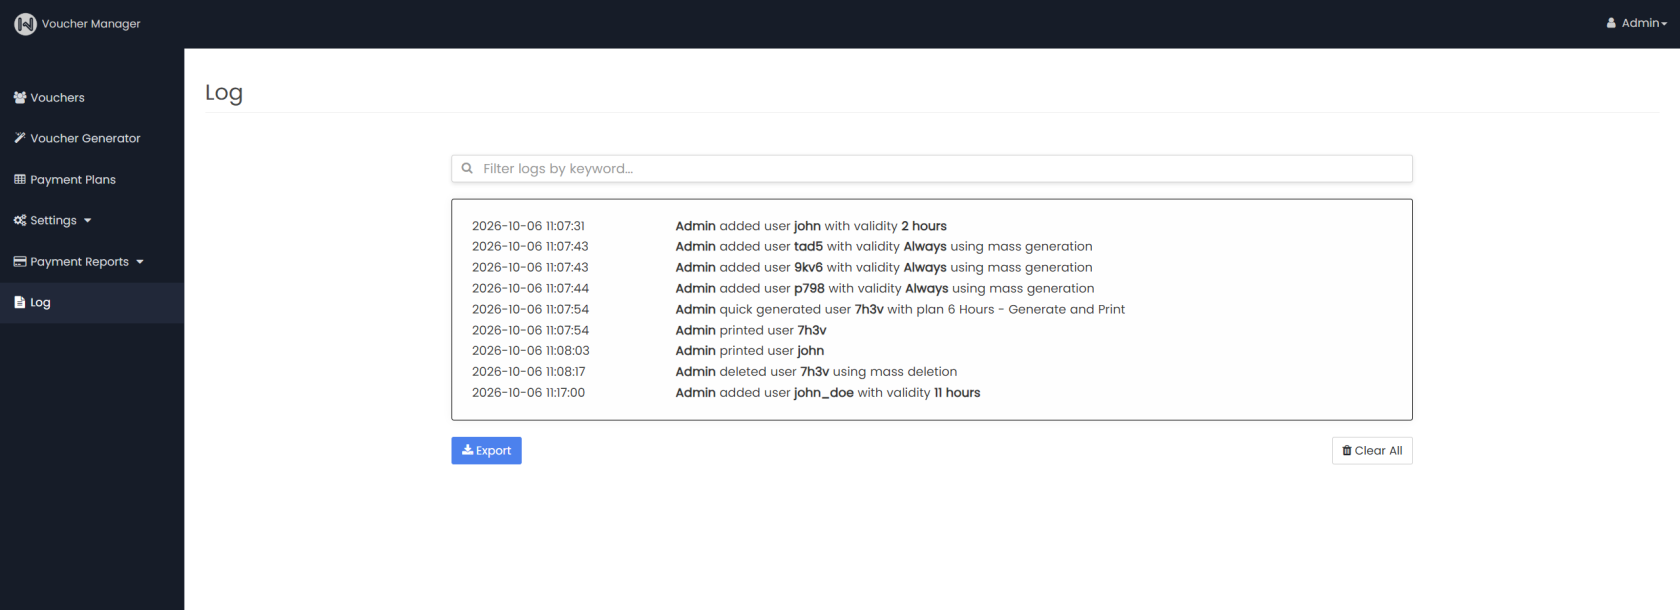1680x610 pixels.
Task: Click timestamp 2026-10-06 11:07:31
Action: (528, 226)
